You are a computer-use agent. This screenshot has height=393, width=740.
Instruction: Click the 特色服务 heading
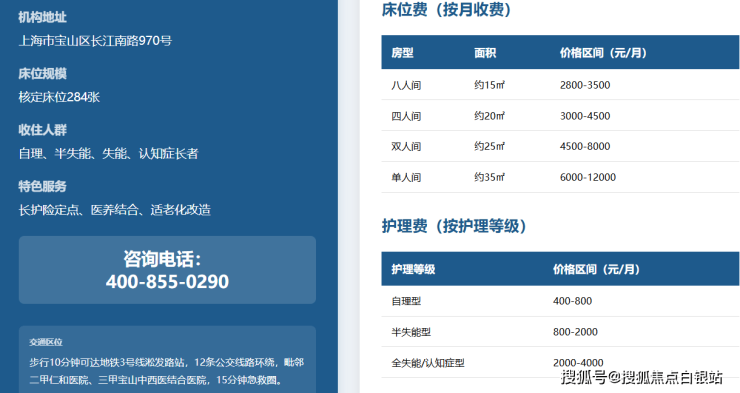(x=42, y=186)
